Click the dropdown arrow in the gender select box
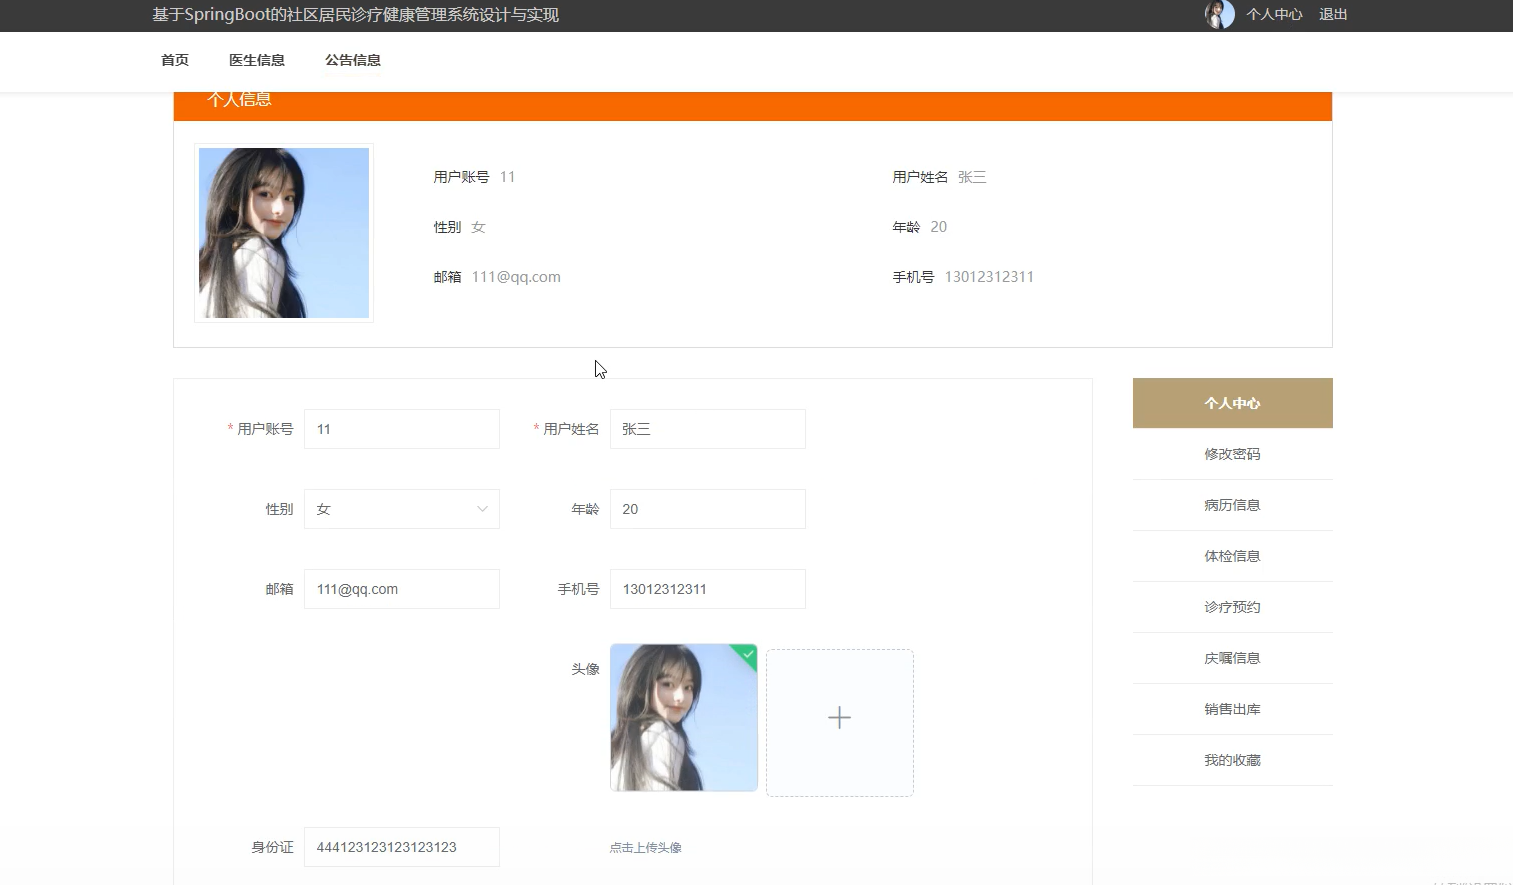 (482, 509)
